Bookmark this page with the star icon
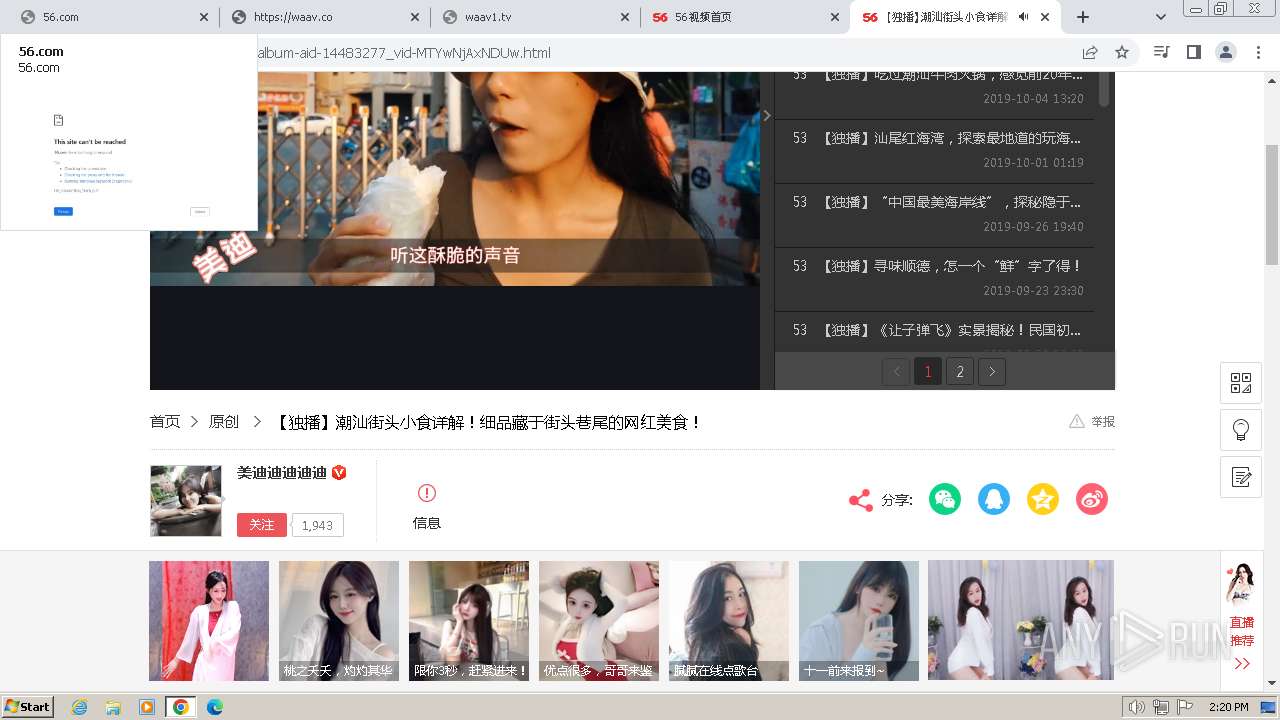The width and height of the screenshot is (1280, 720). (x=1122, y=53)
